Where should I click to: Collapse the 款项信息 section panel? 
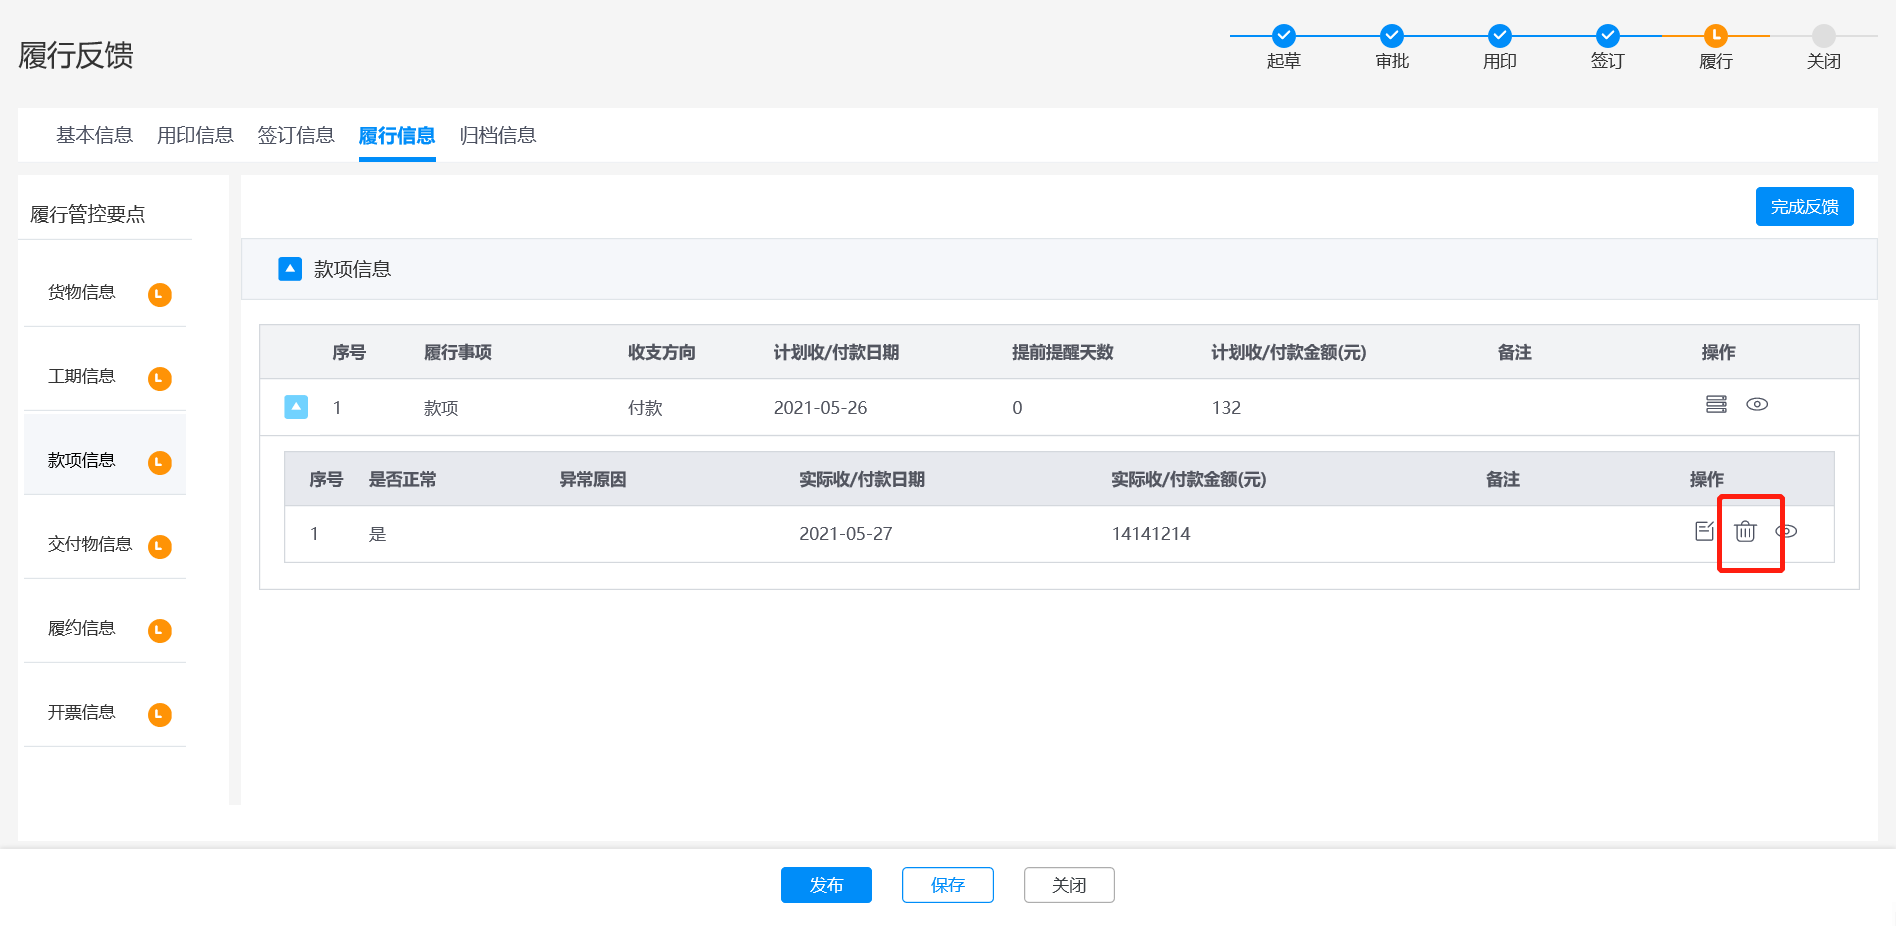[290, 269]
